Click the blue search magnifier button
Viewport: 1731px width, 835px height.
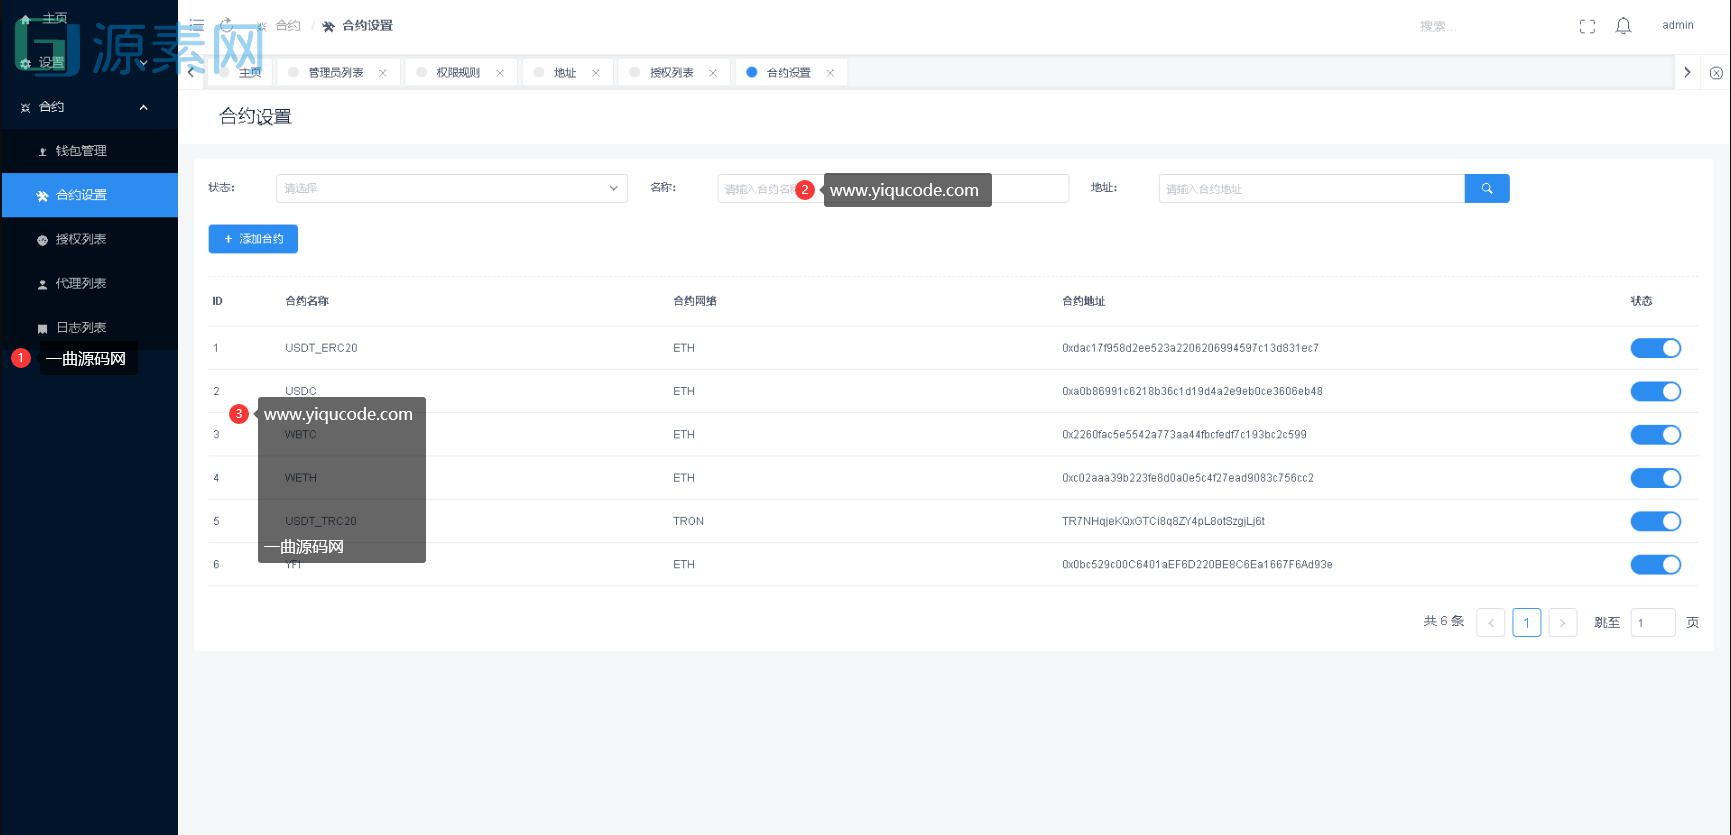1486,188
